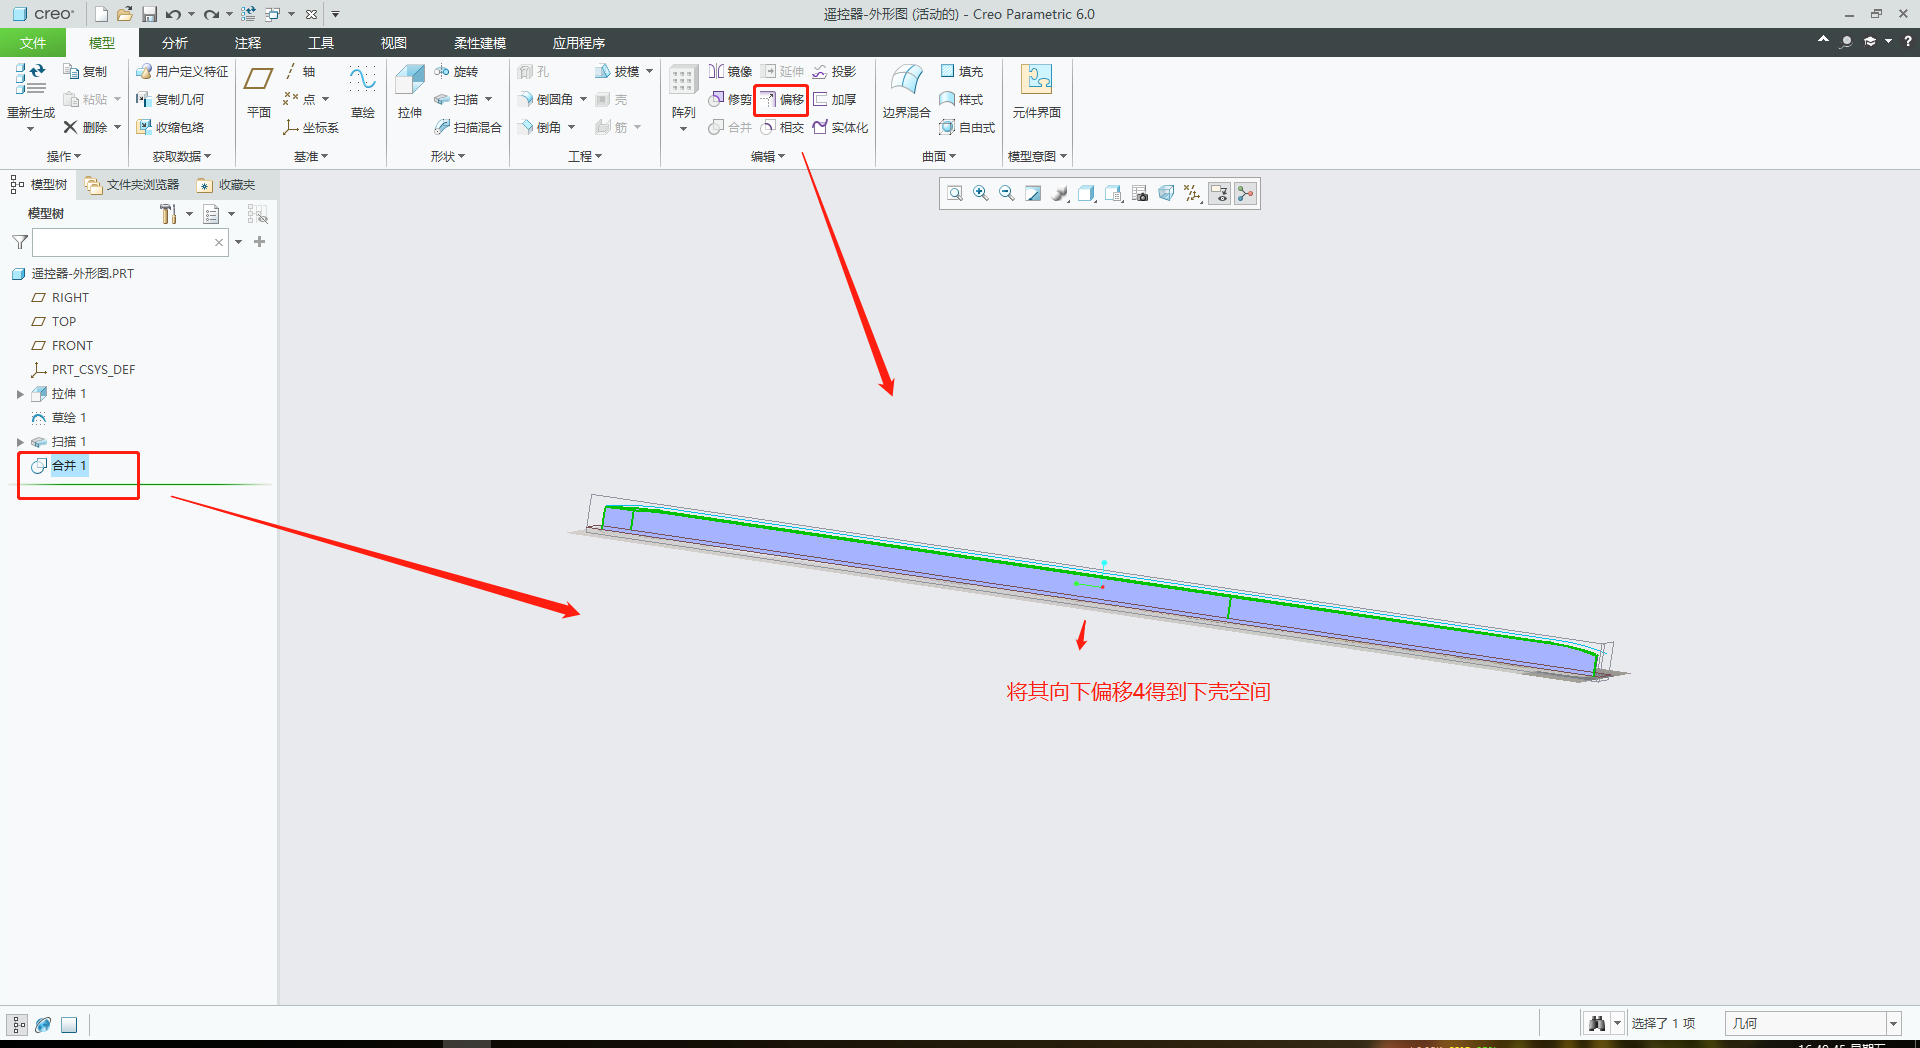Viewport: 1920px width, 1048px height.
Task: Click 用户定义特征 user-defined feature
Action: click(x=182, y=71)
